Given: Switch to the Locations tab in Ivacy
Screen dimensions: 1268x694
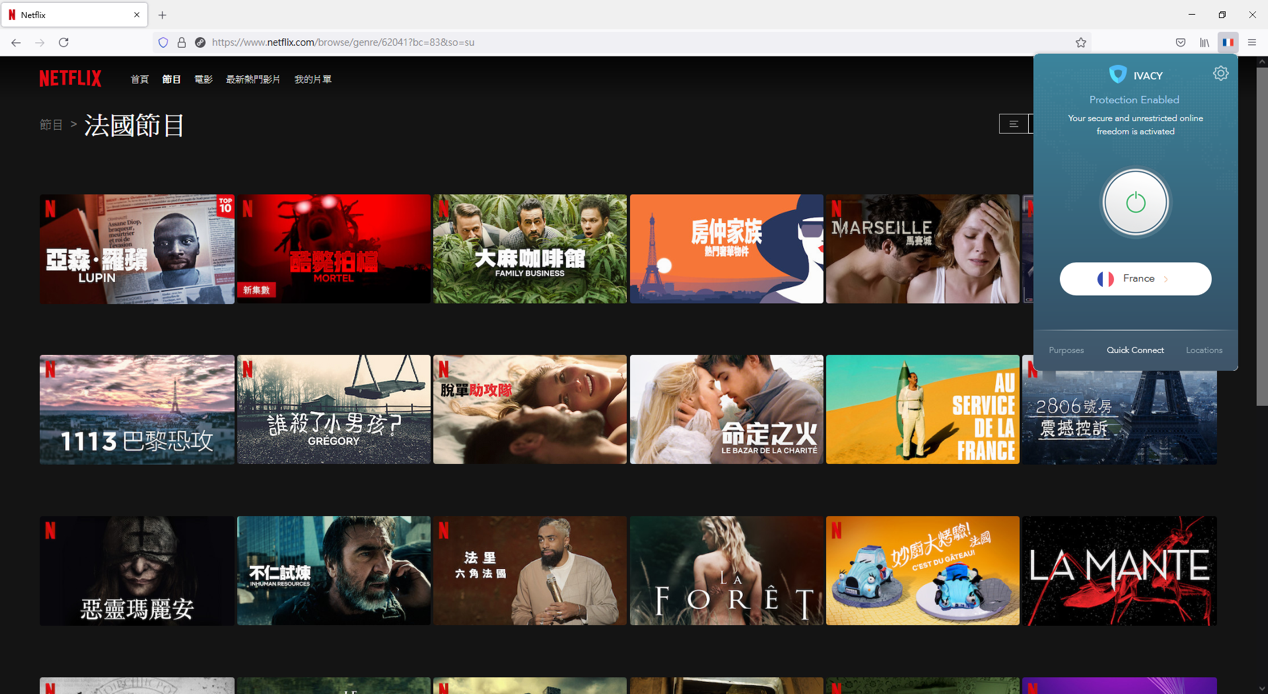Looking at the screenshot, I should 1204,350.
